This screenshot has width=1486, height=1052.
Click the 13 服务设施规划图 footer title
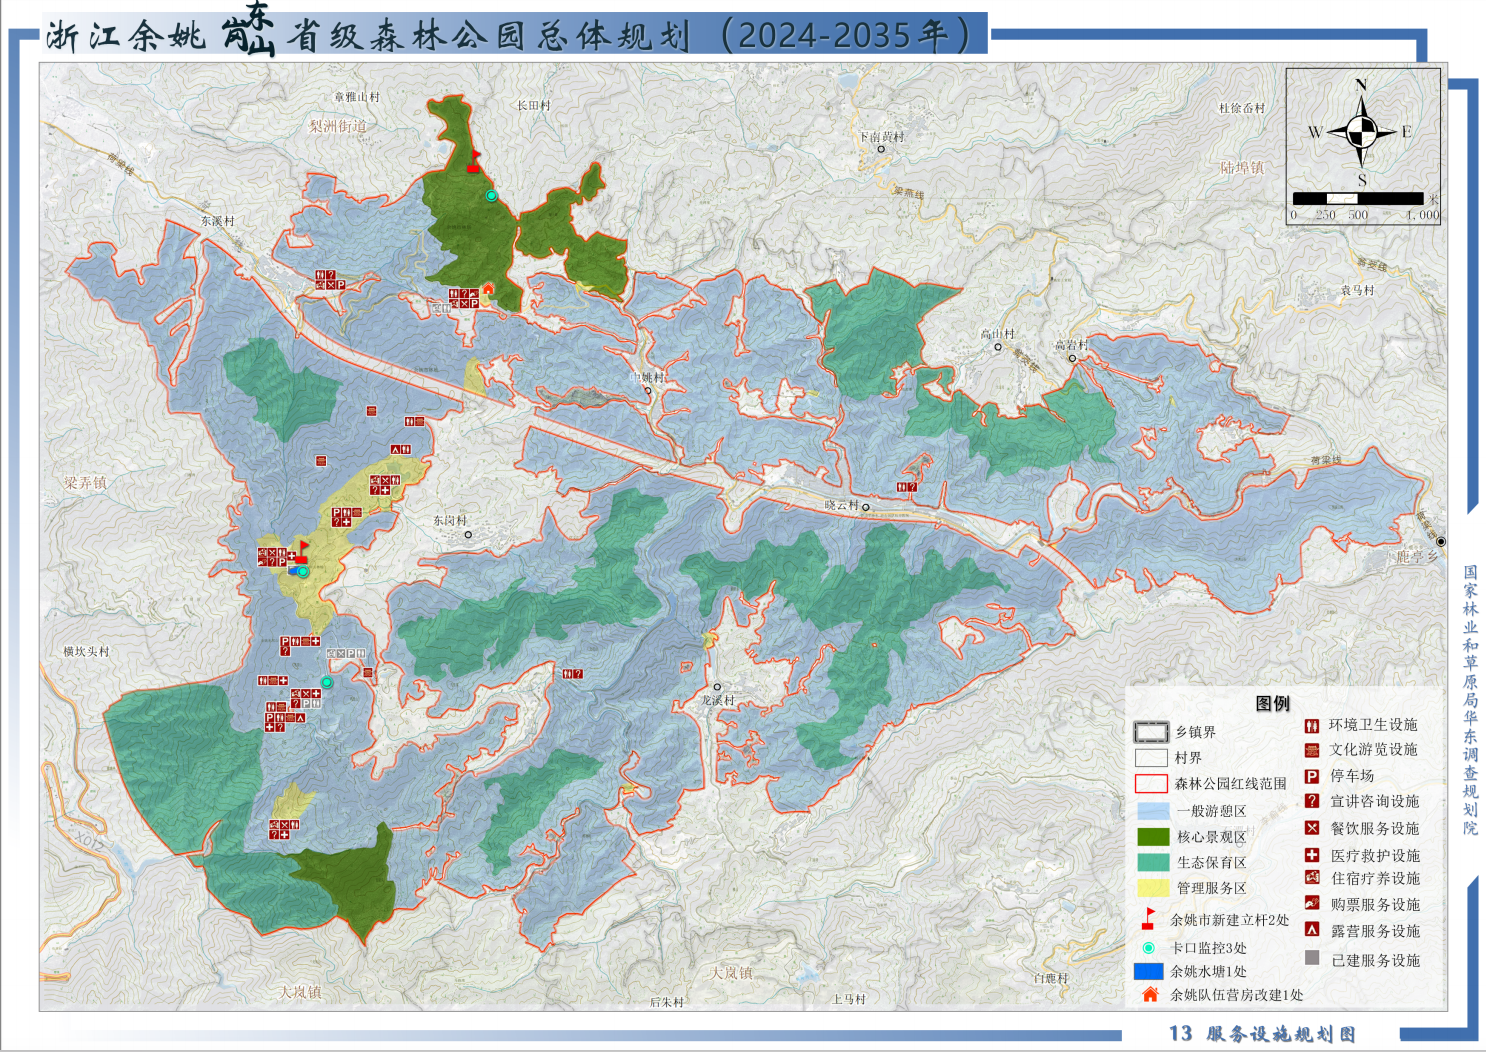[x=1262, y=1034]
